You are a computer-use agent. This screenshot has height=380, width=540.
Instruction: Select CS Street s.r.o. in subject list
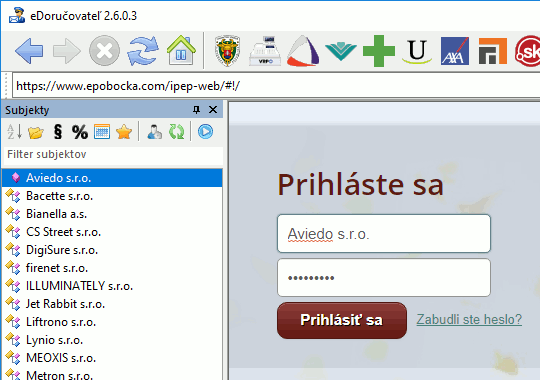pyautogui.click(x=112, y=232)
